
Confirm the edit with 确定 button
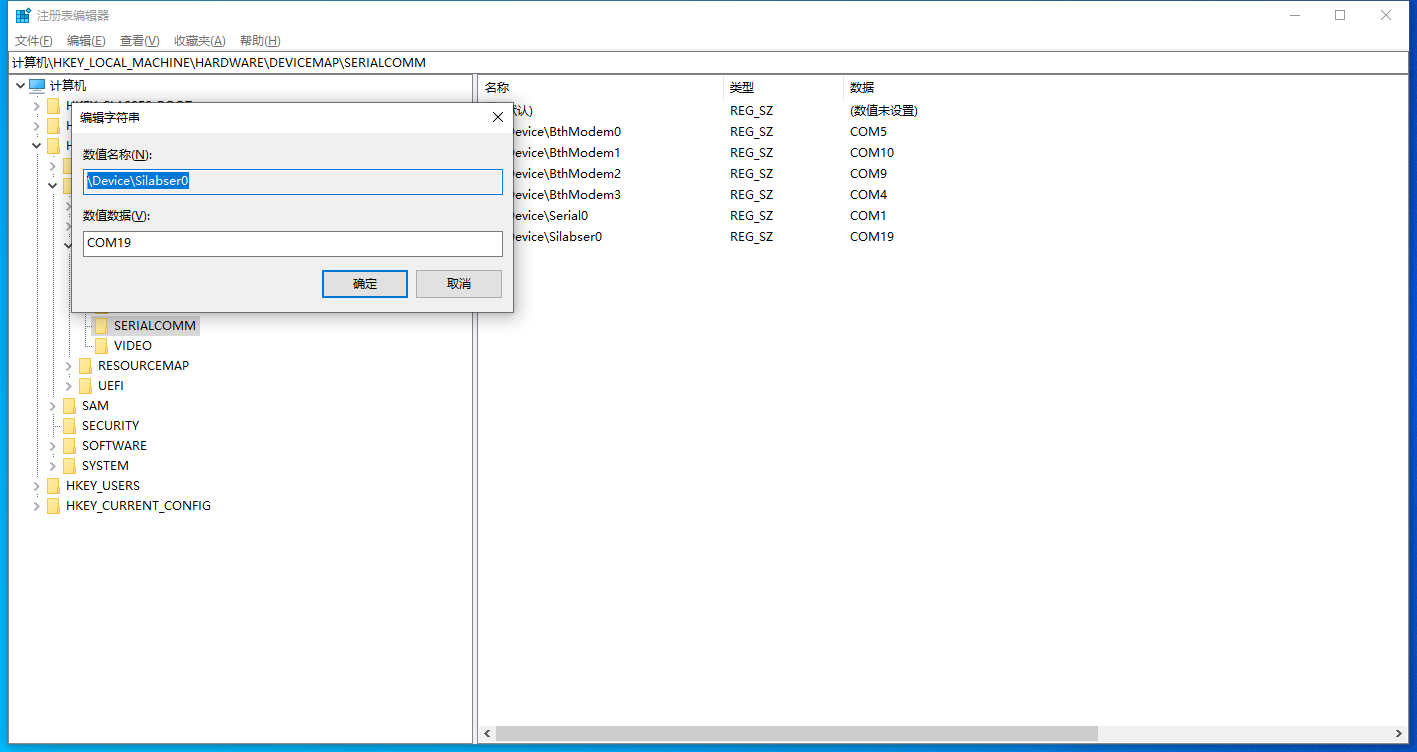pyautogui.click(x=365, y=284)
